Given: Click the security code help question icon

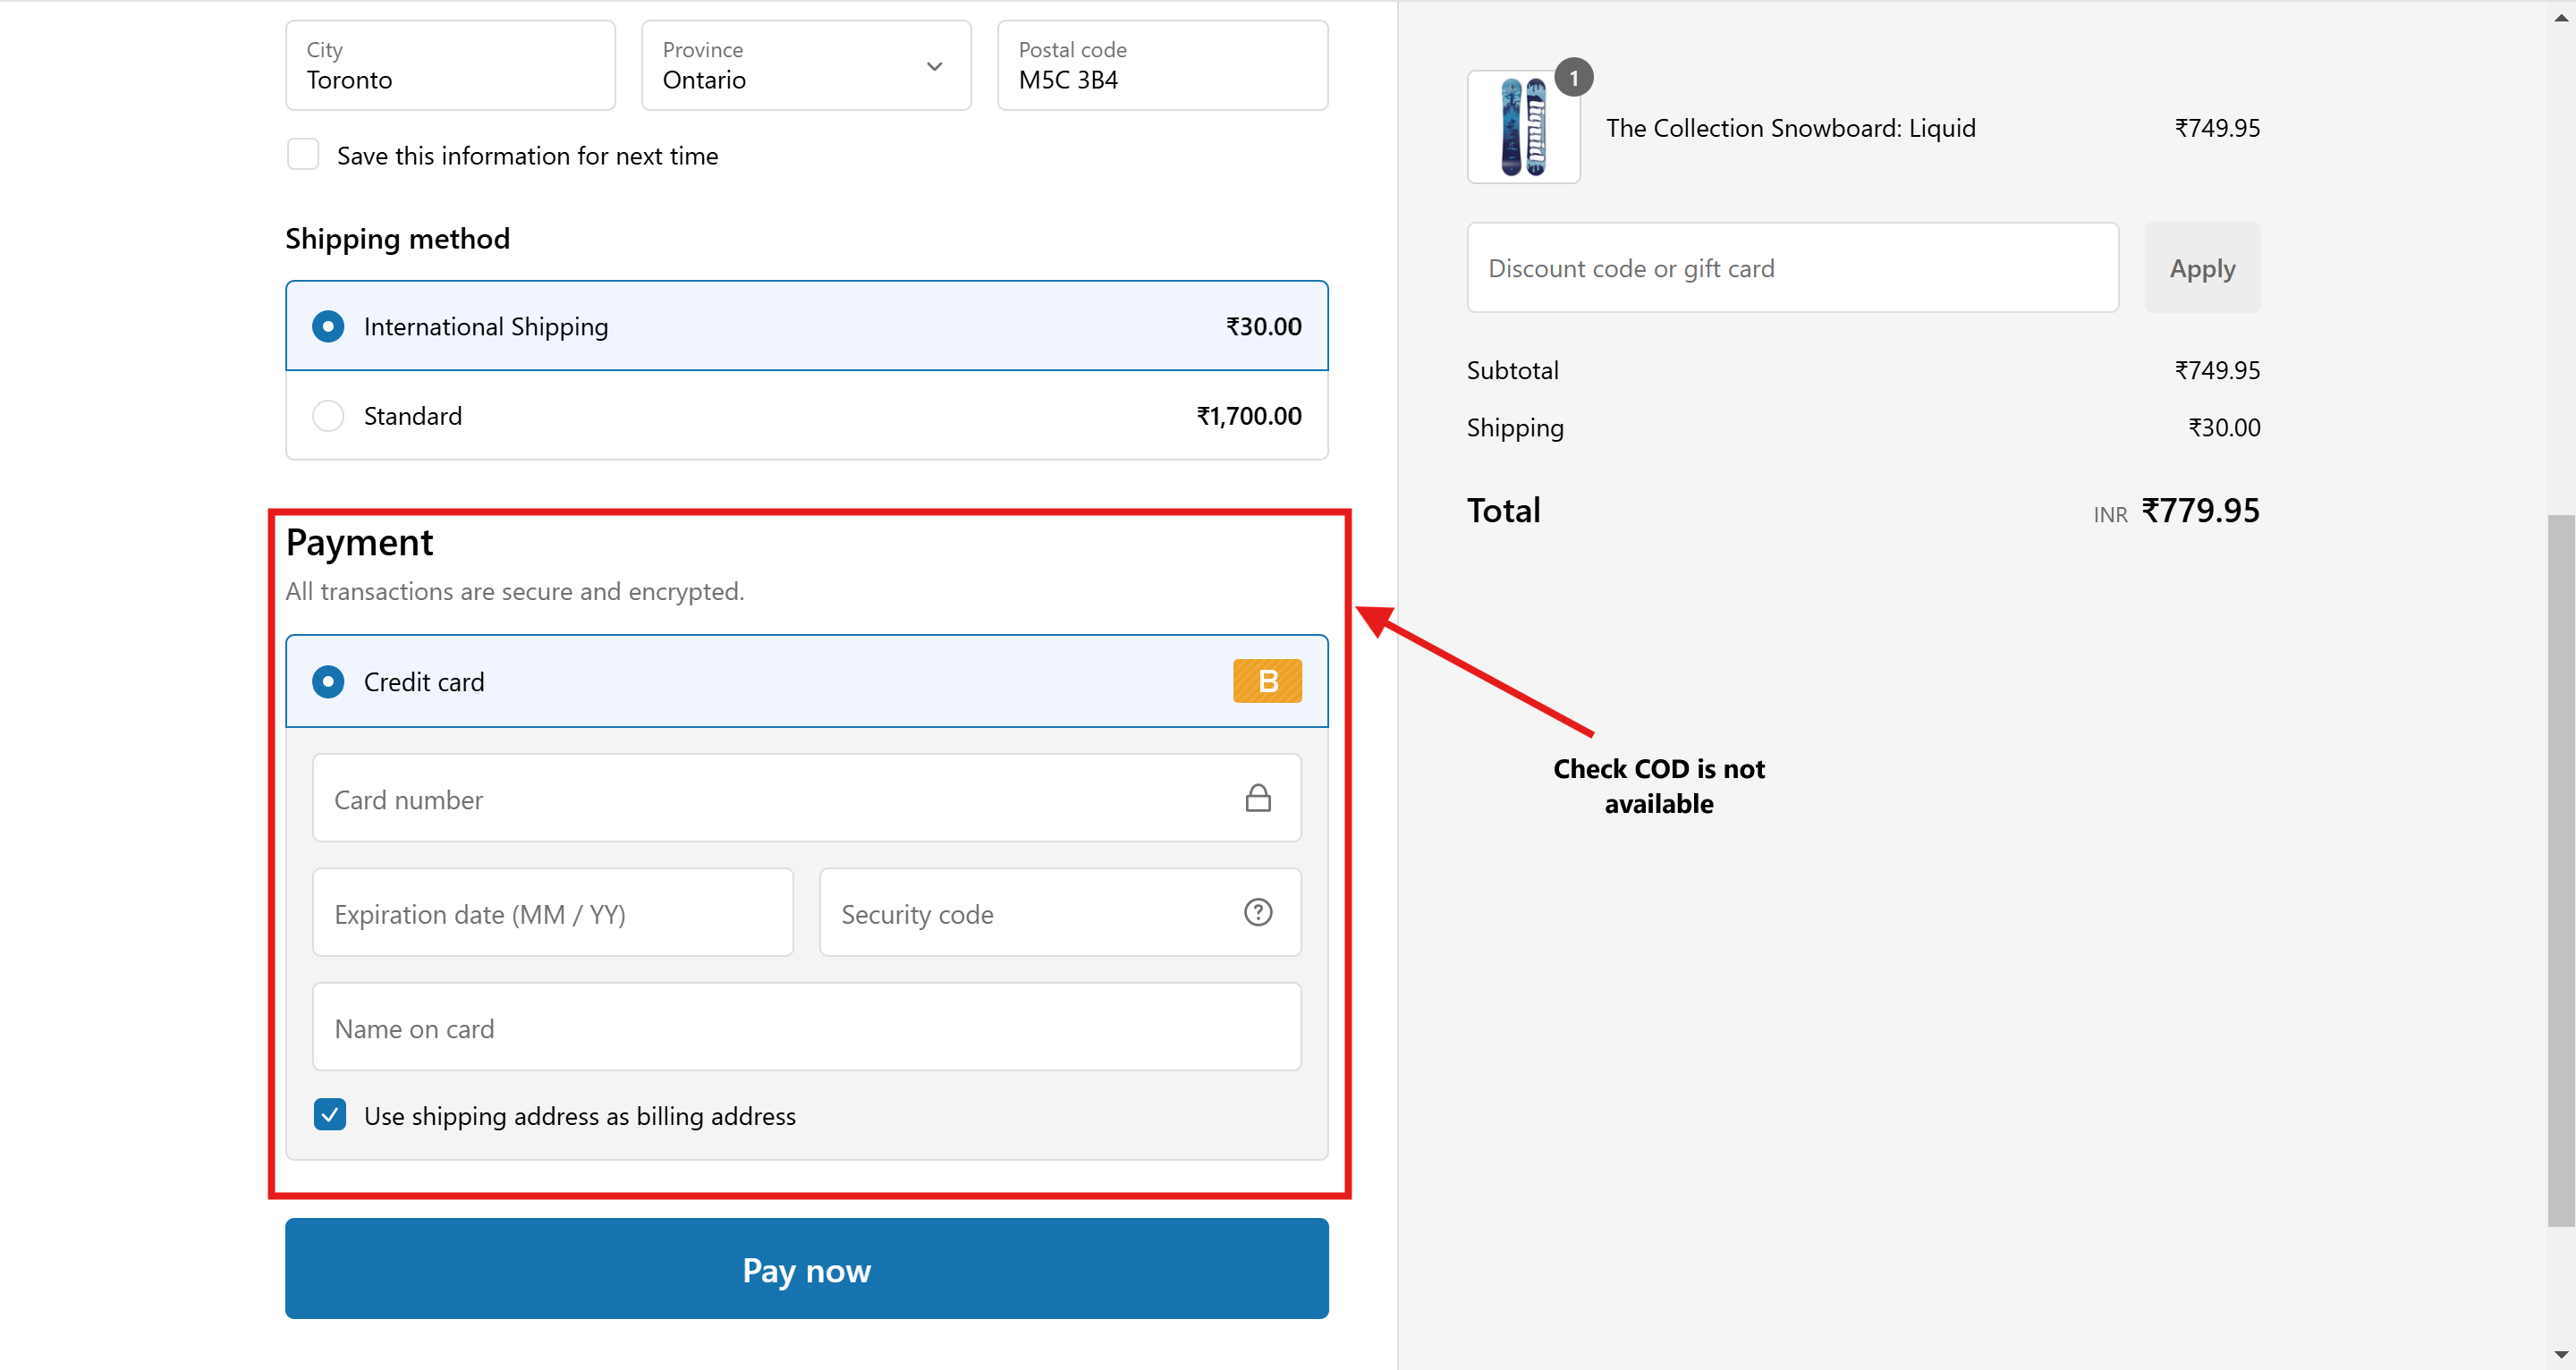Looking at the screenshot, I should tap(1257, 912).
